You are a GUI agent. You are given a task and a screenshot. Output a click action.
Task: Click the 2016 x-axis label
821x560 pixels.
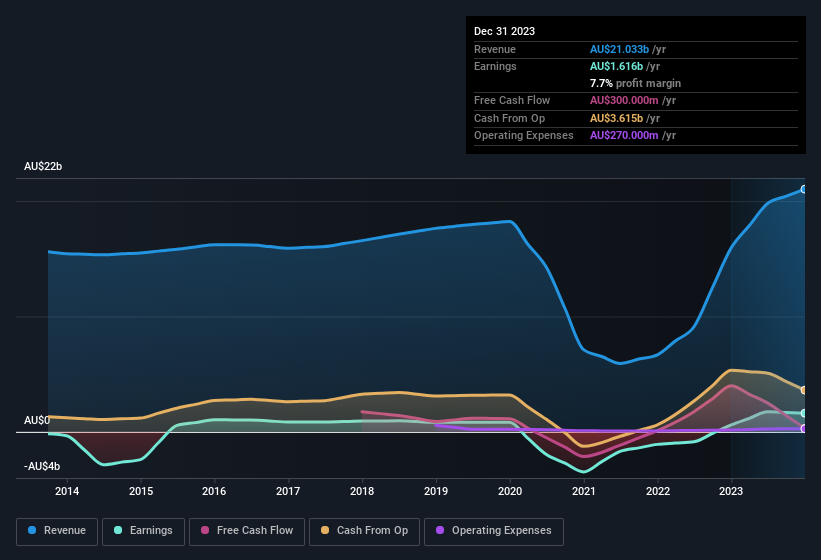coord(214,491)
